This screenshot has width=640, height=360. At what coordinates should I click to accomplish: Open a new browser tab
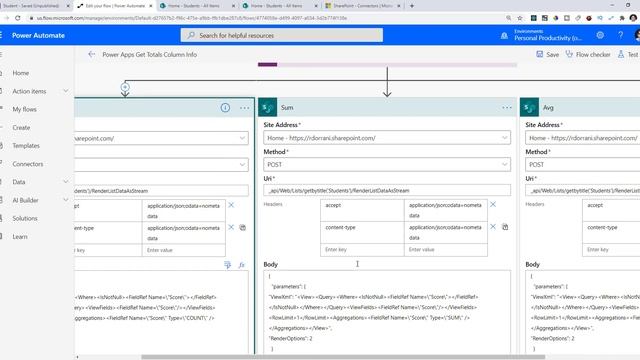(x=412, y=6)
